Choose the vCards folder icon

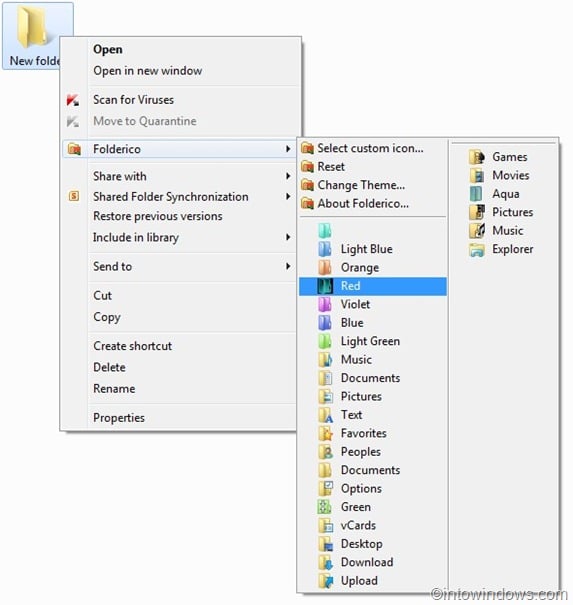[326, 526]
